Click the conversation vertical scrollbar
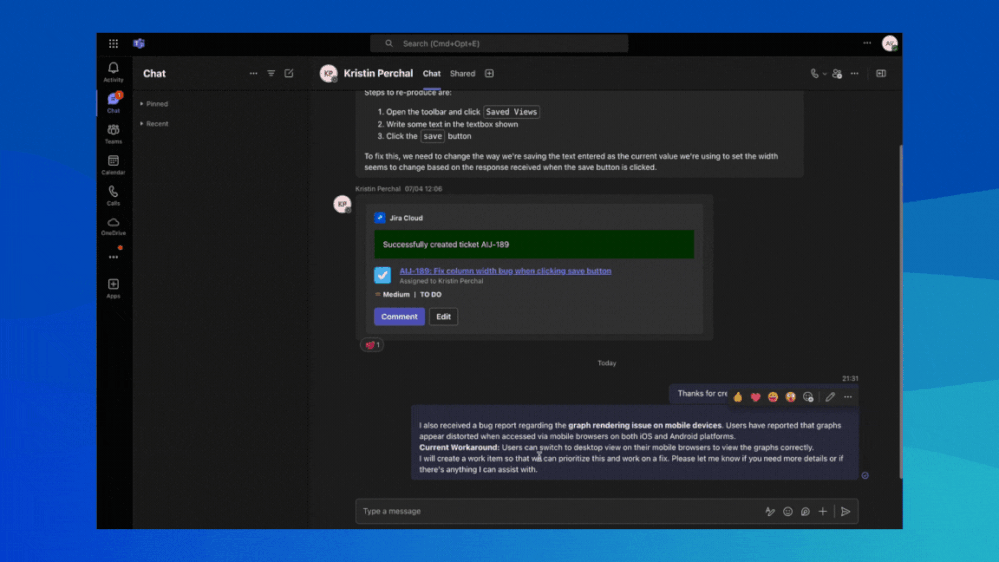This screenshot has width=999, height=562. point(900,312)
